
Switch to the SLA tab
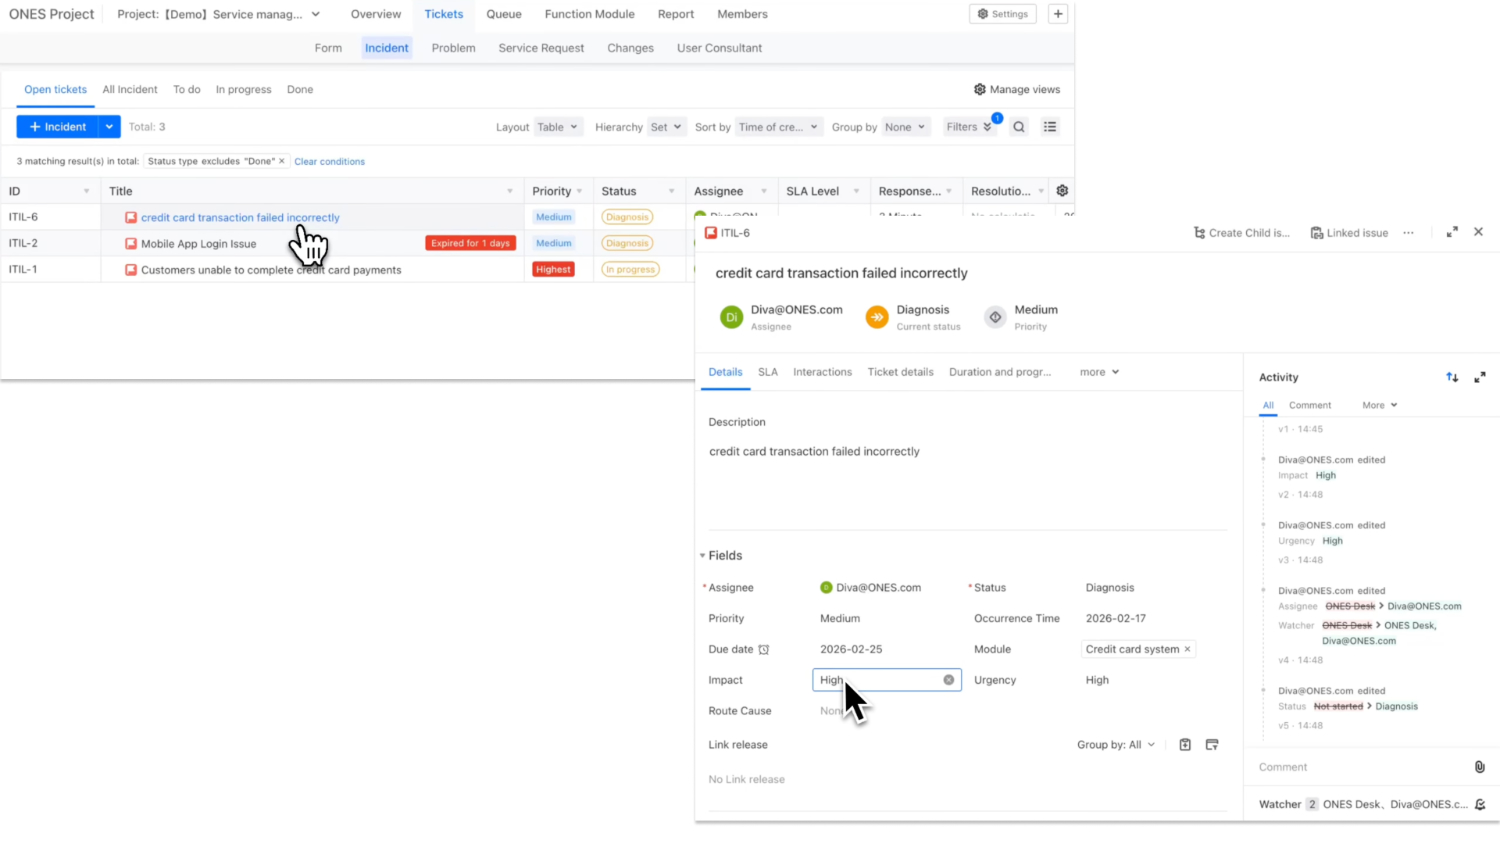(767, 372)
